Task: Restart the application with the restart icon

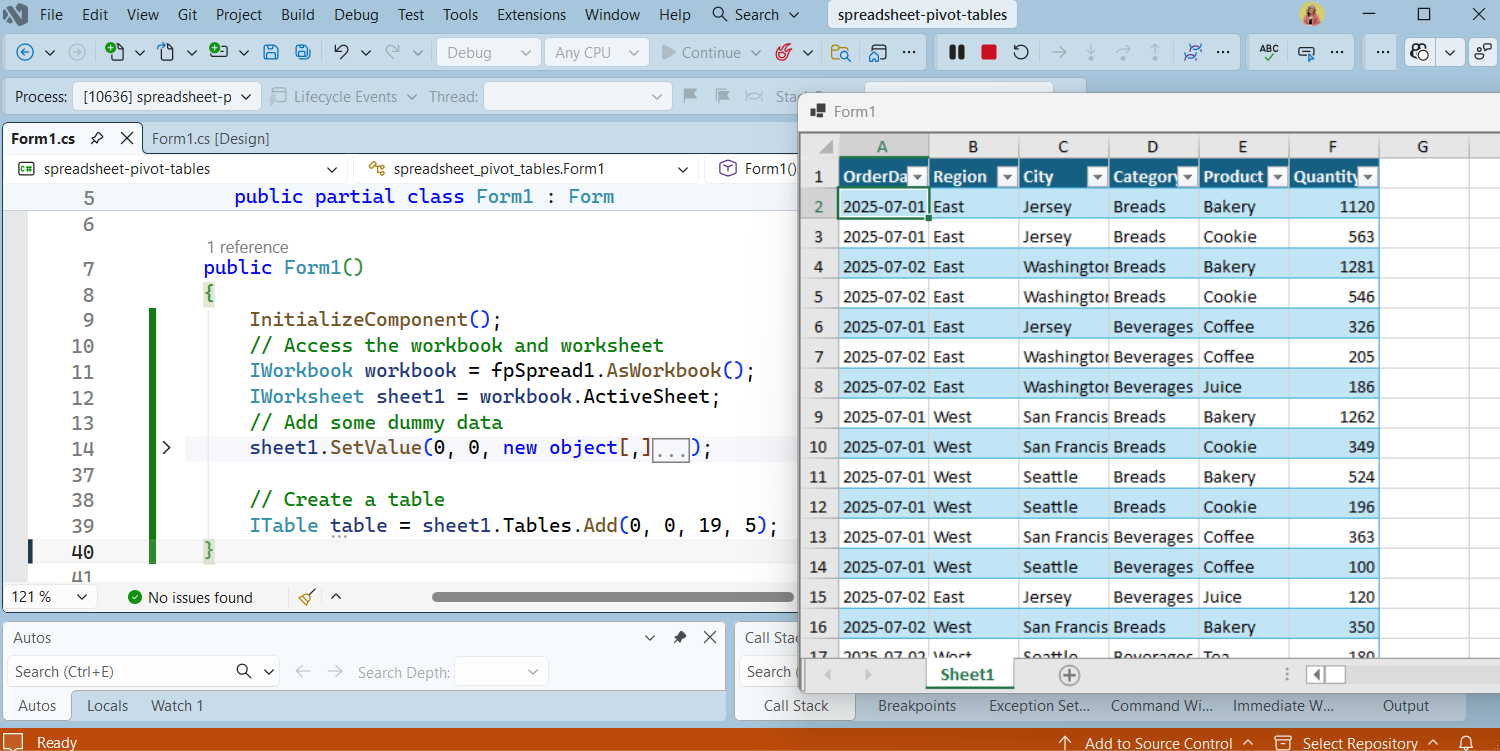Action: tap(1019, 51)
